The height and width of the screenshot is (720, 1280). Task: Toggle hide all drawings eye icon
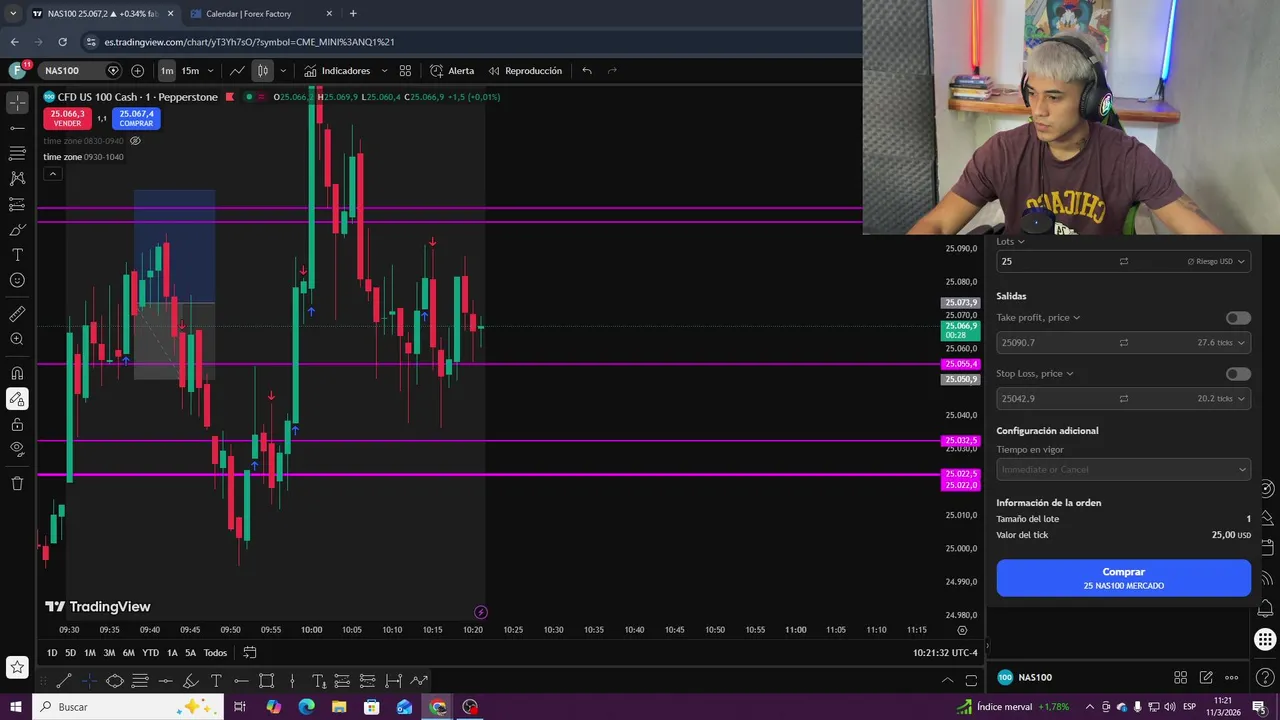tap(17, 449)
